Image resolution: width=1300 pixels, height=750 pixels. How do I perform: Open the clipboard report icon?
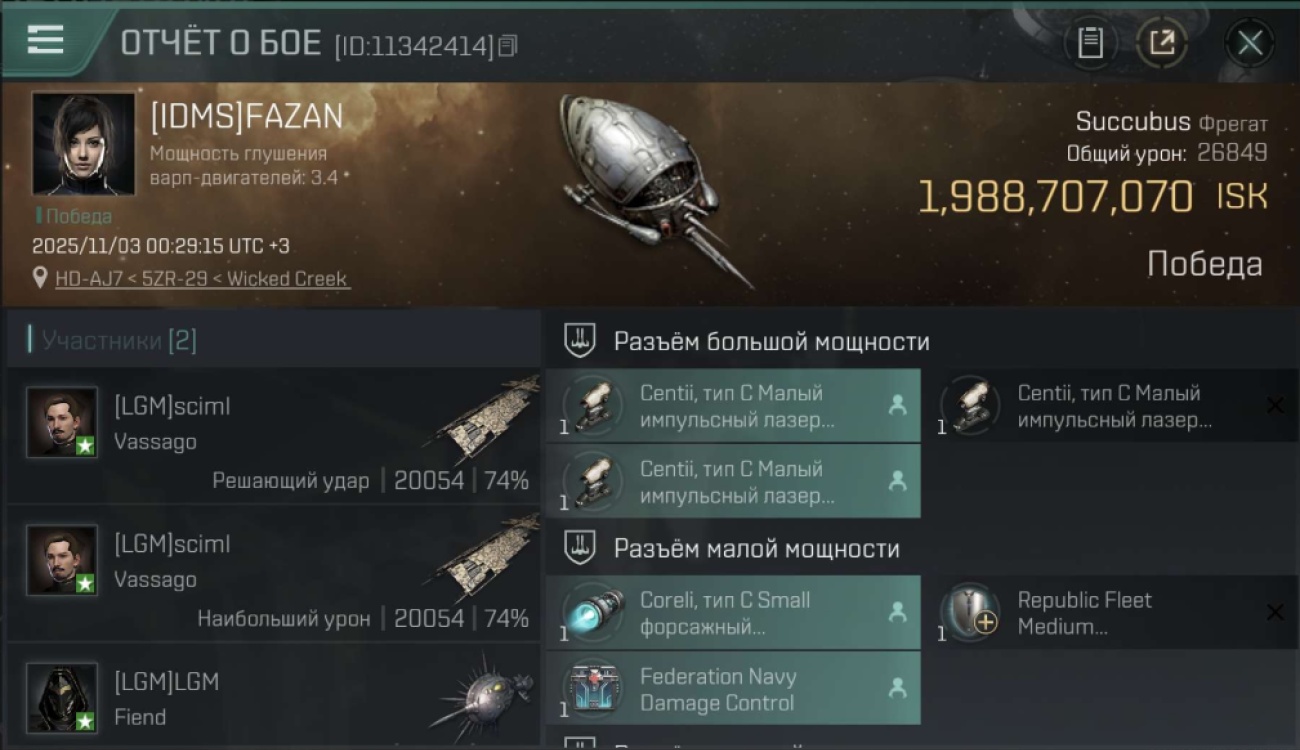pos(1090,43)
